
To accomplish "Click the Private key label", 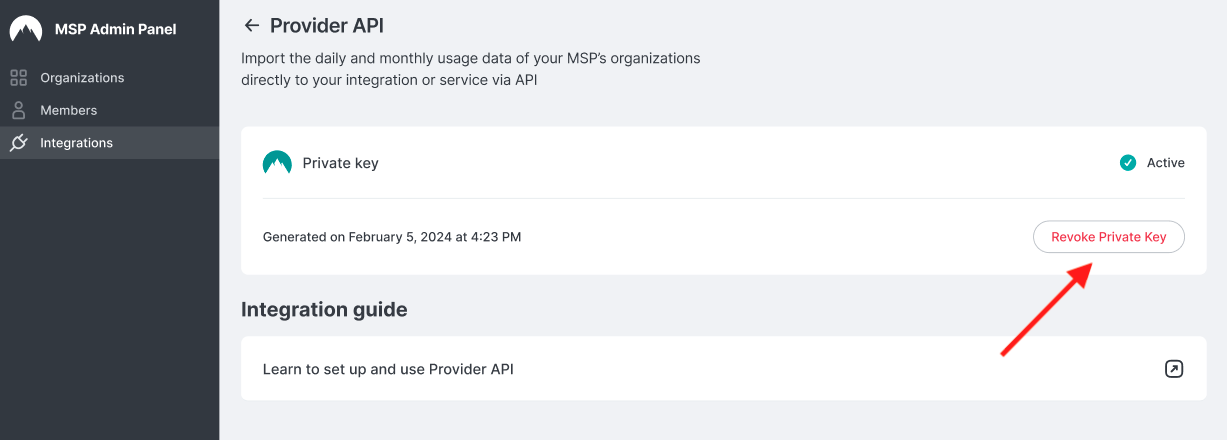I will click(341, 163).
